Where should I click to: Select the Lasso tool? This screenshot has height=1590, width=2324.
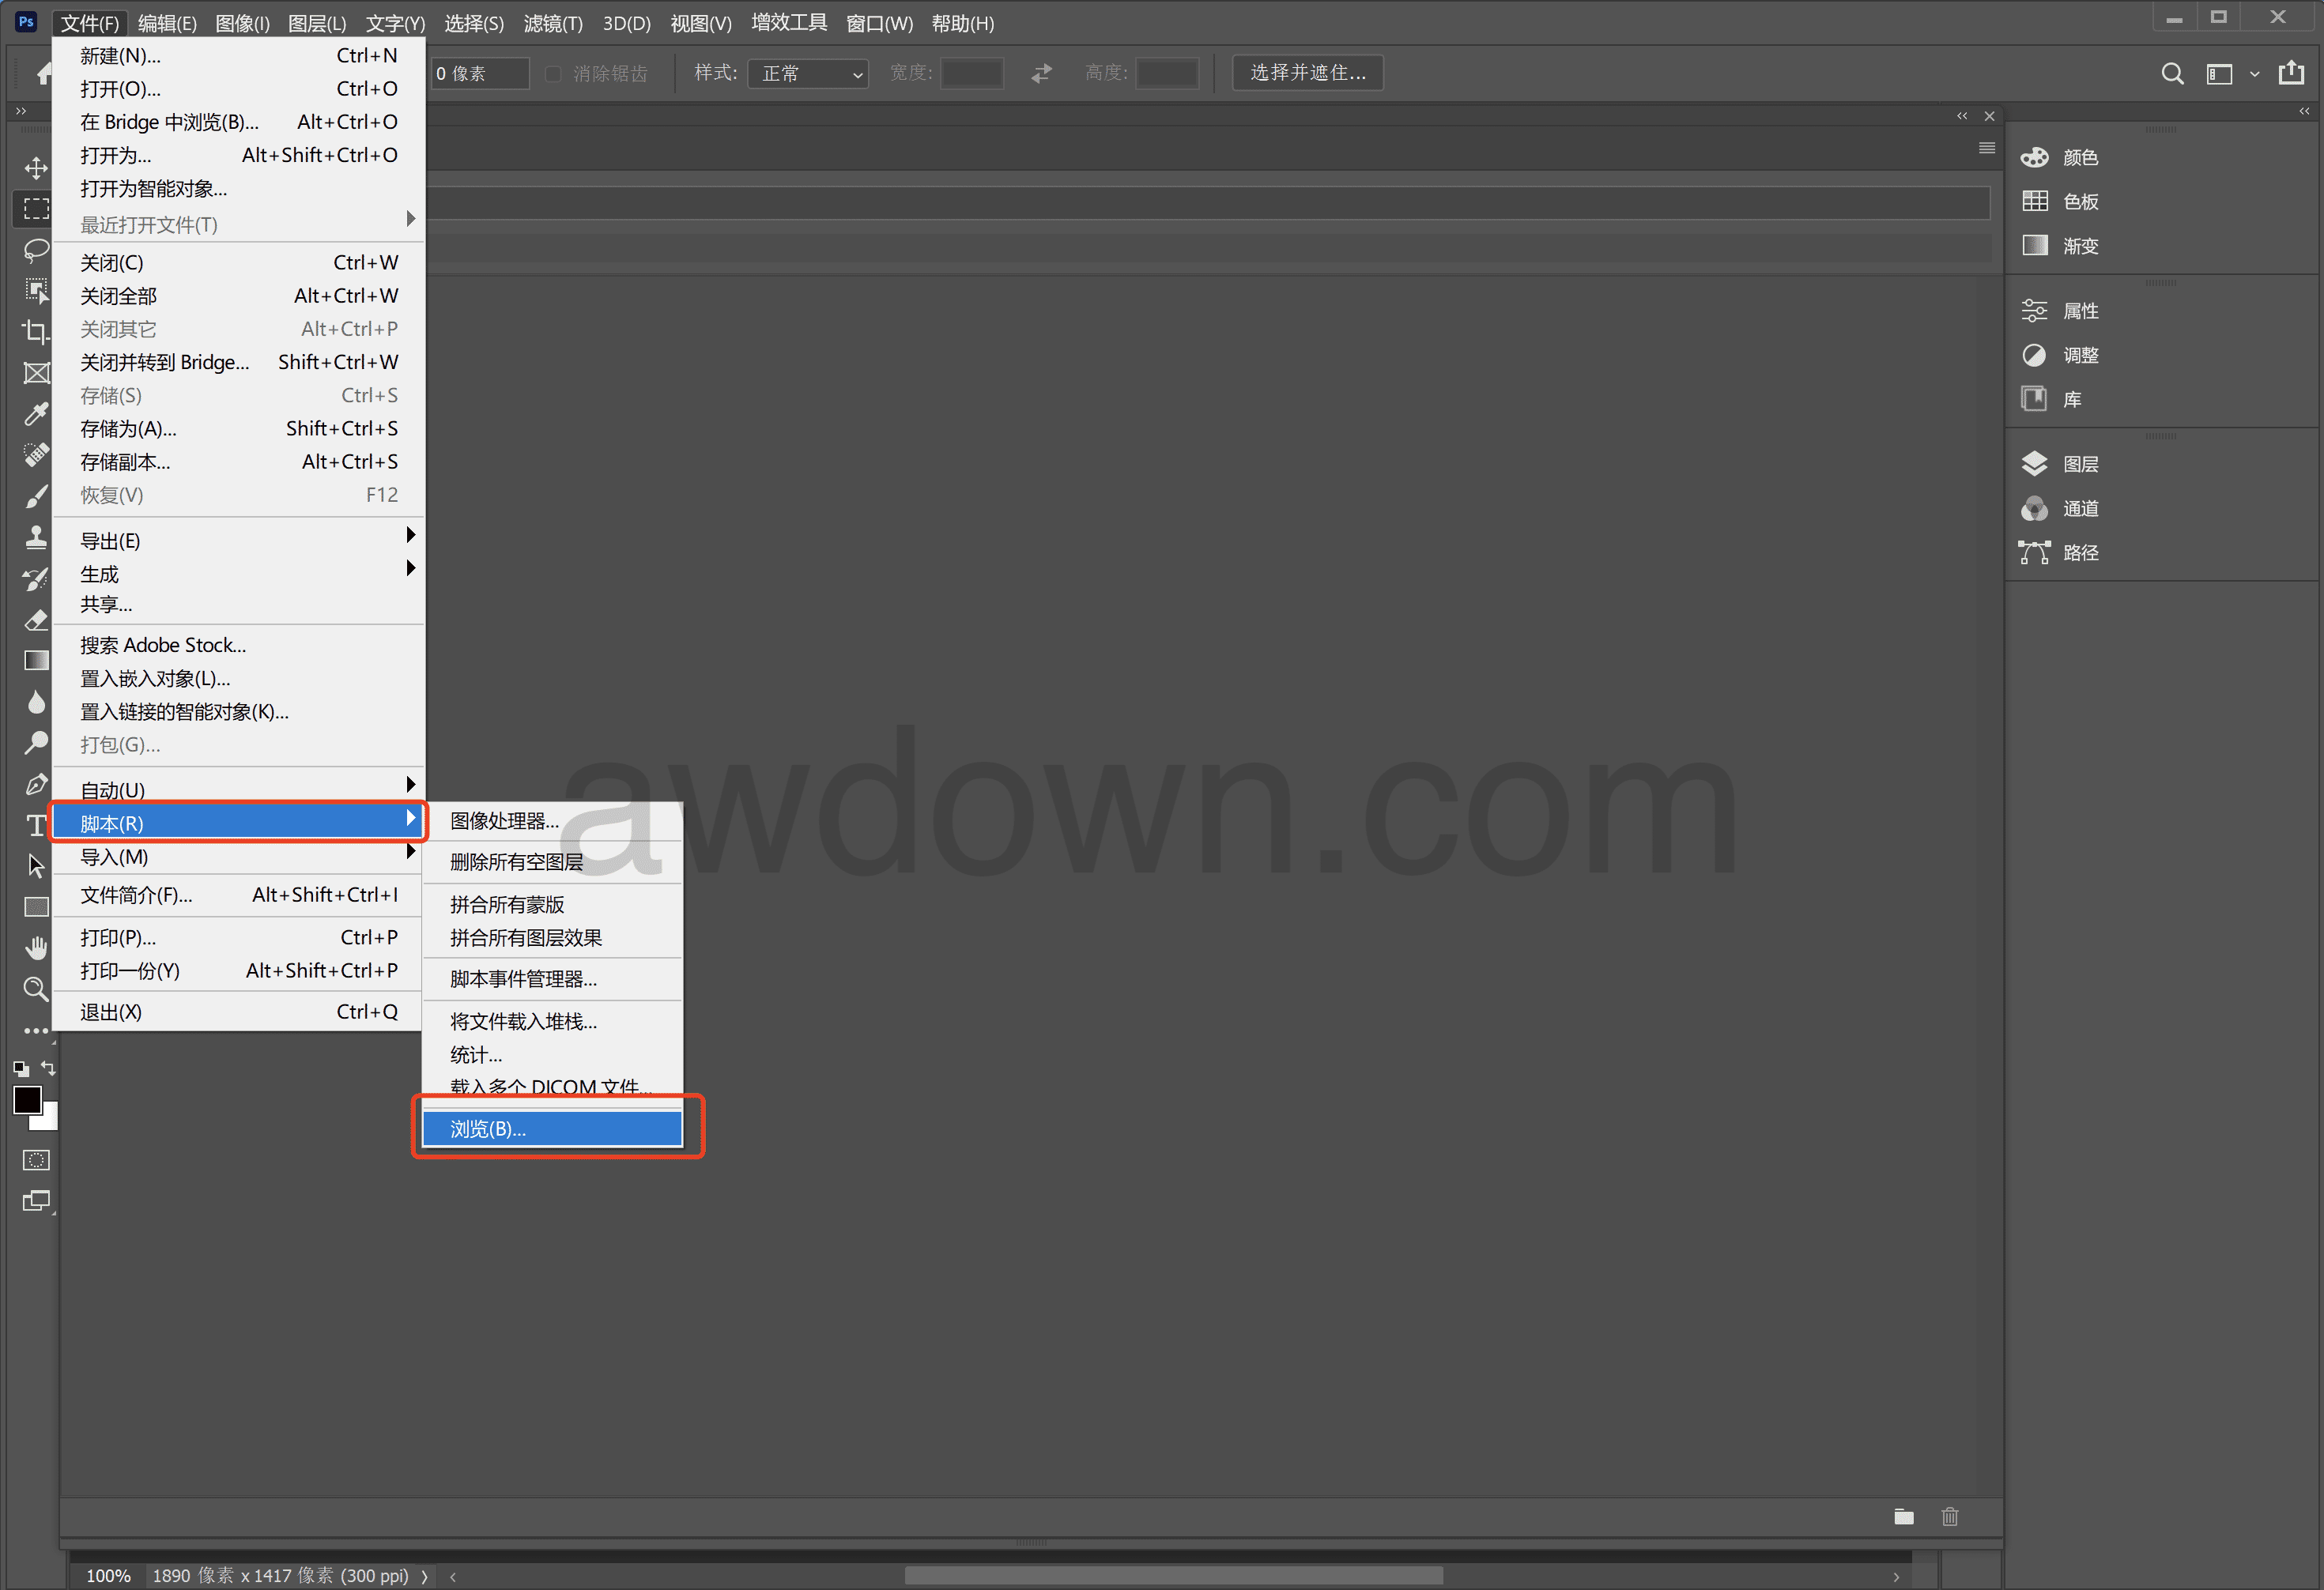pyautogui.click(x=36, y=249)
